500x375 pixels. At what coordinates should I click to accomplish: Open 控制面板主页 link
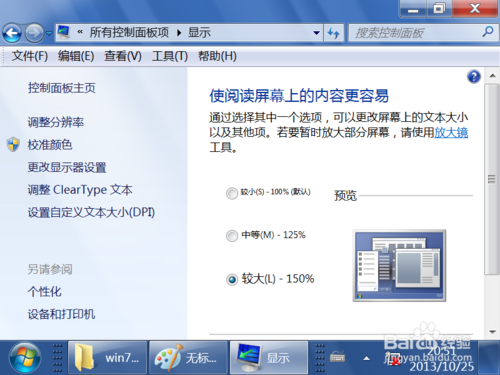62,88
